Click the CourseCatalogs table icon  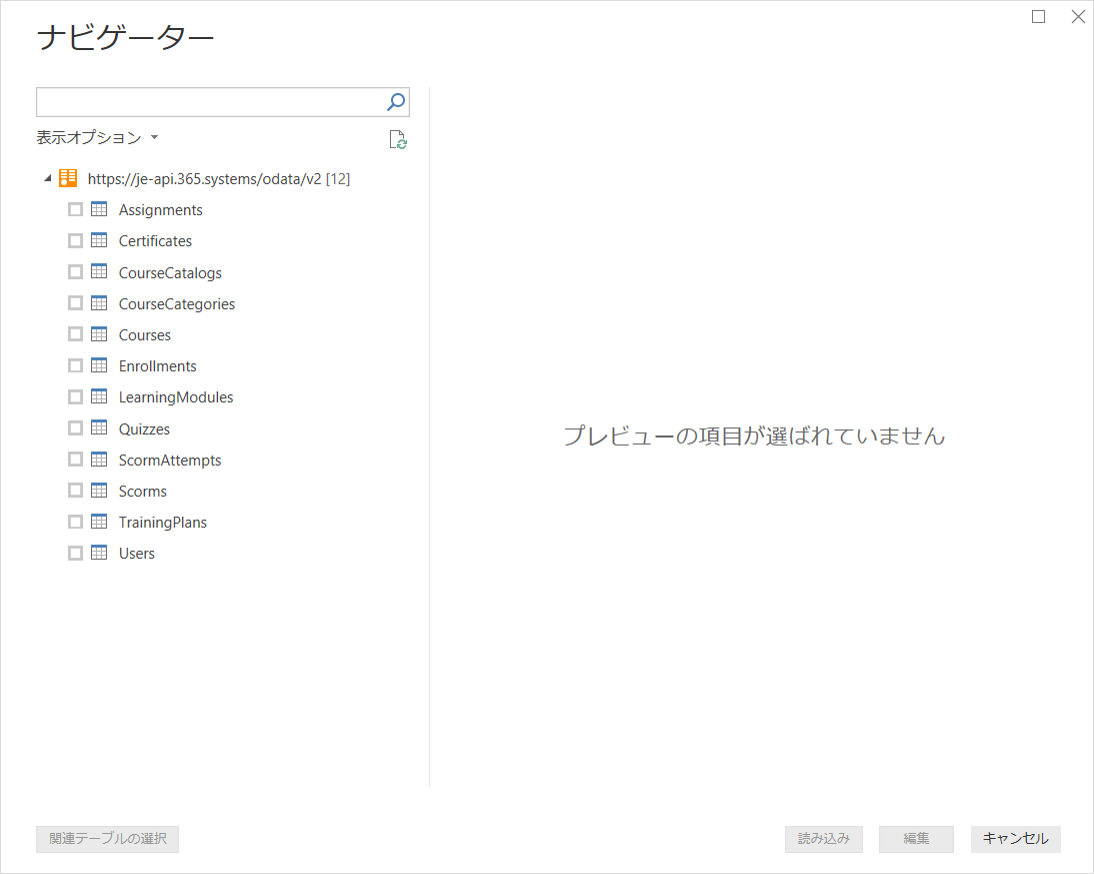pos(99,272)
